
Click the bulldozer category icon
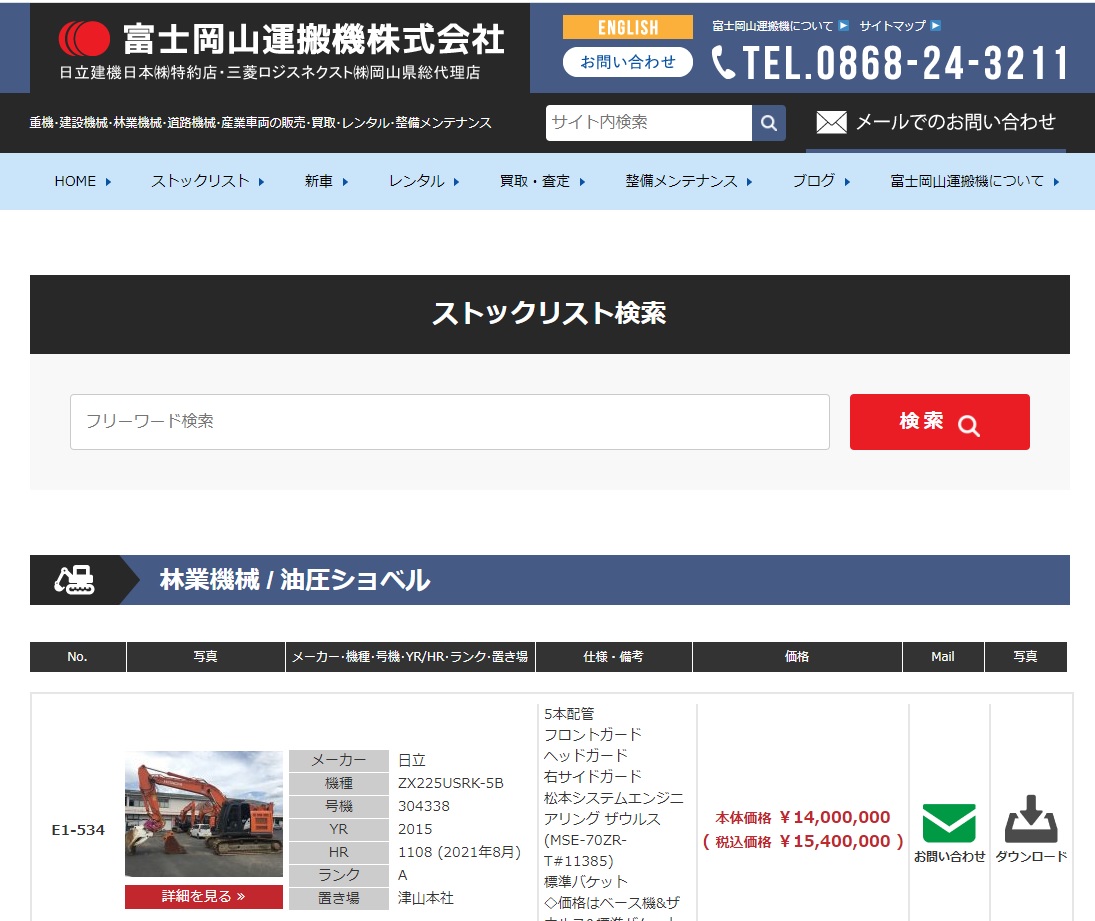click(75, 580)
